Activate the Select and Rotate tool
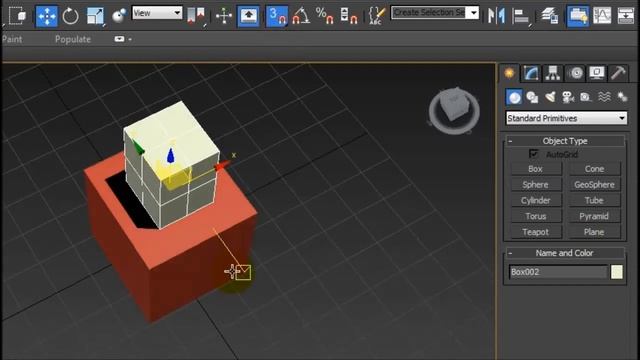The image size is (640, 360). (x=71, y=16)
